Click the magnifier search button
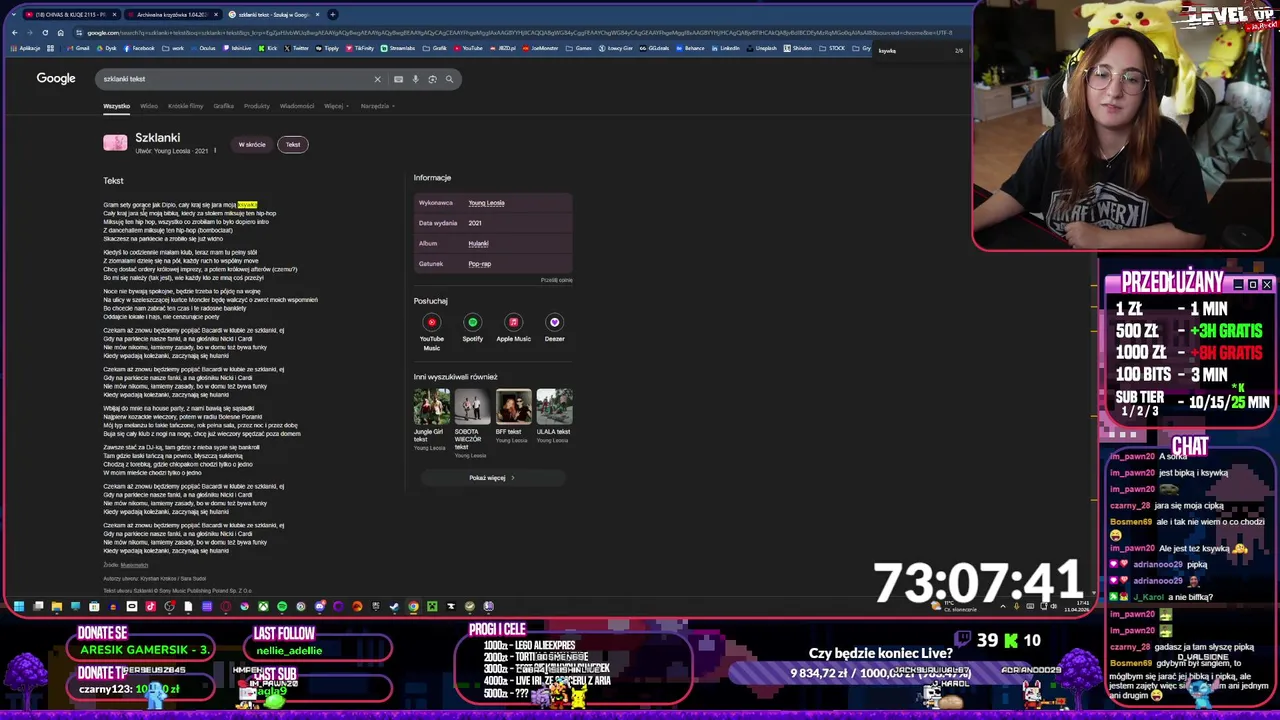 [449, 79]
